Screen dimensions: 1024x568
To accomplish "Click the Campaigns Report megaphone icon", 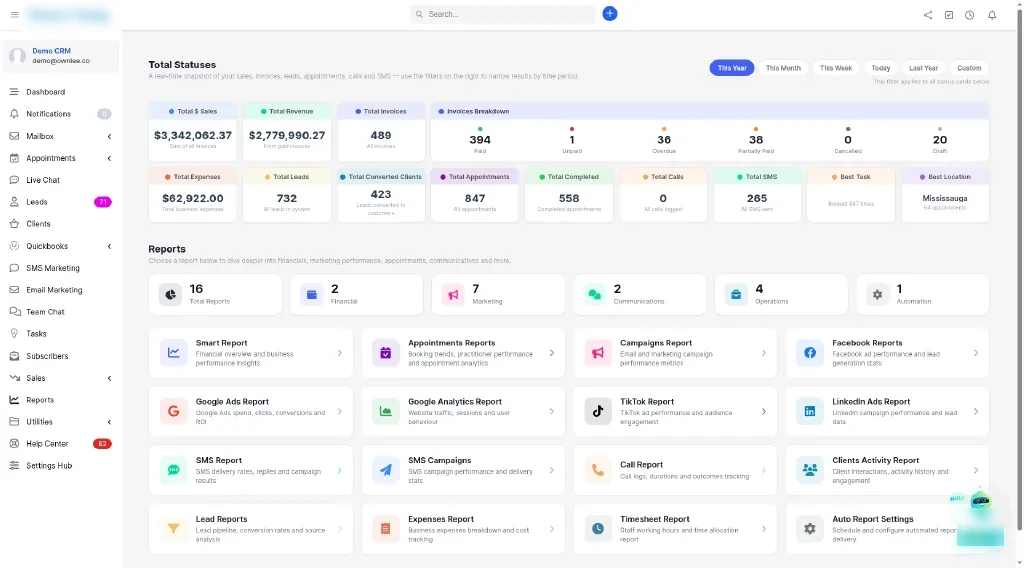I will coord(598,353).
